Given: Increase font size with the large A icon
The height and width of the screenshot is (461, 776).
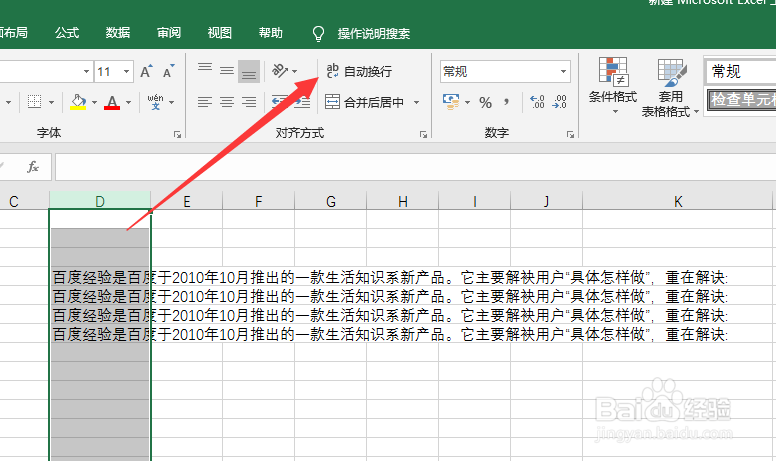Looking at the screenshot, I should pos(146,72).
